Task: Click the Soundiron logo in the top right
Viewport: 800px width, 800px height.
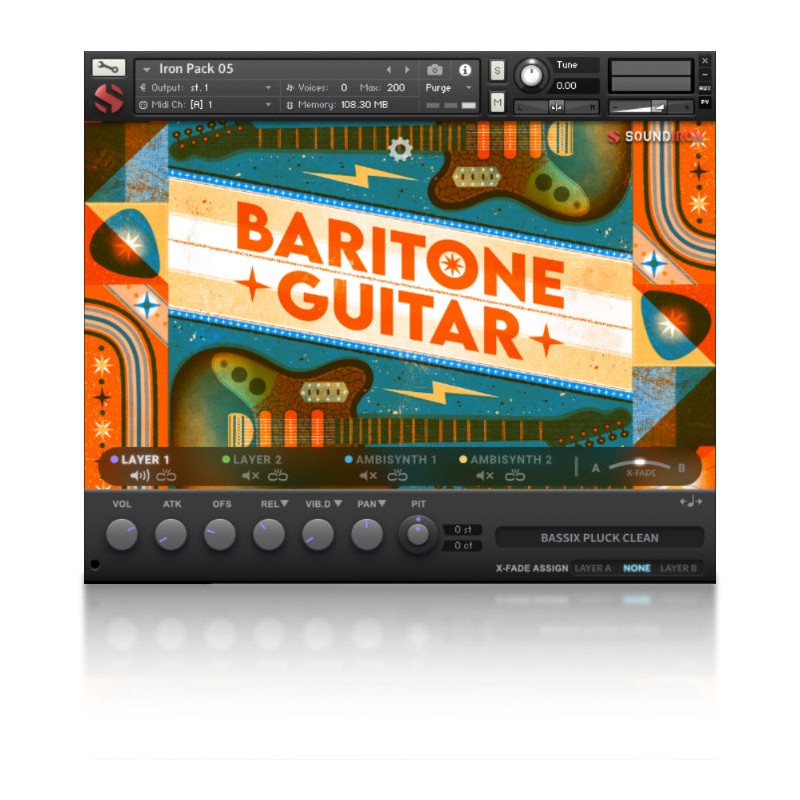Action: pyautogui.click(x=660, y=137)
